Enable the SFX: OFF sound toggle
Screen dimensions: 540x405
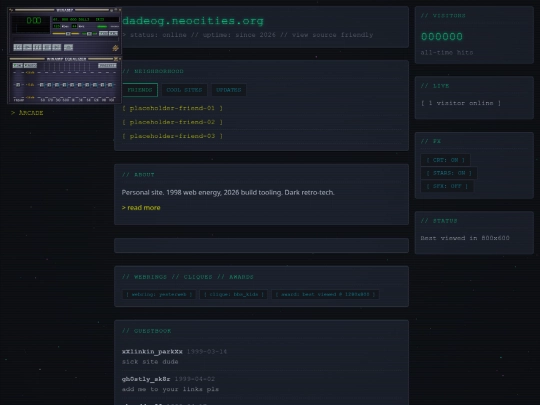pos(447,186)
